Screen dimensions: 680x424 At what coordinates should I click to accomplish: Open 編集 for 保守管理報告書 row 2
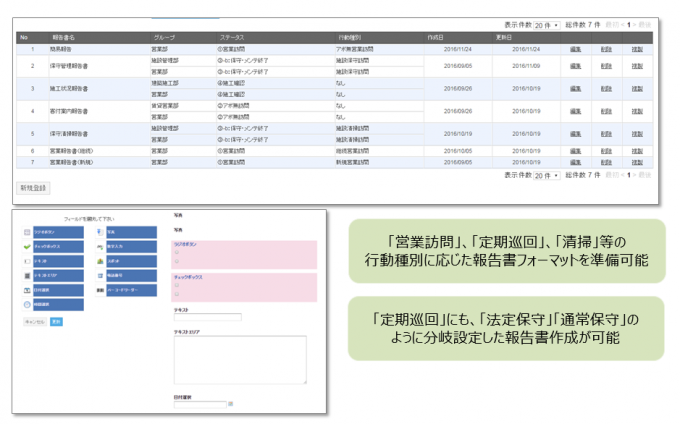[575, 66]
